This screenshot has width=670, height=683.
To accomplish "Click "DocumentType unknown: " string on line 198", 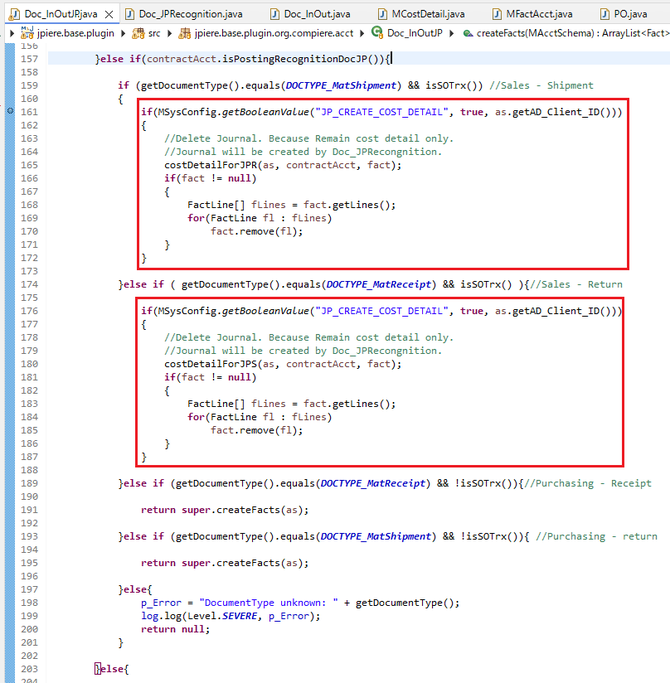I will pos(268,603).
